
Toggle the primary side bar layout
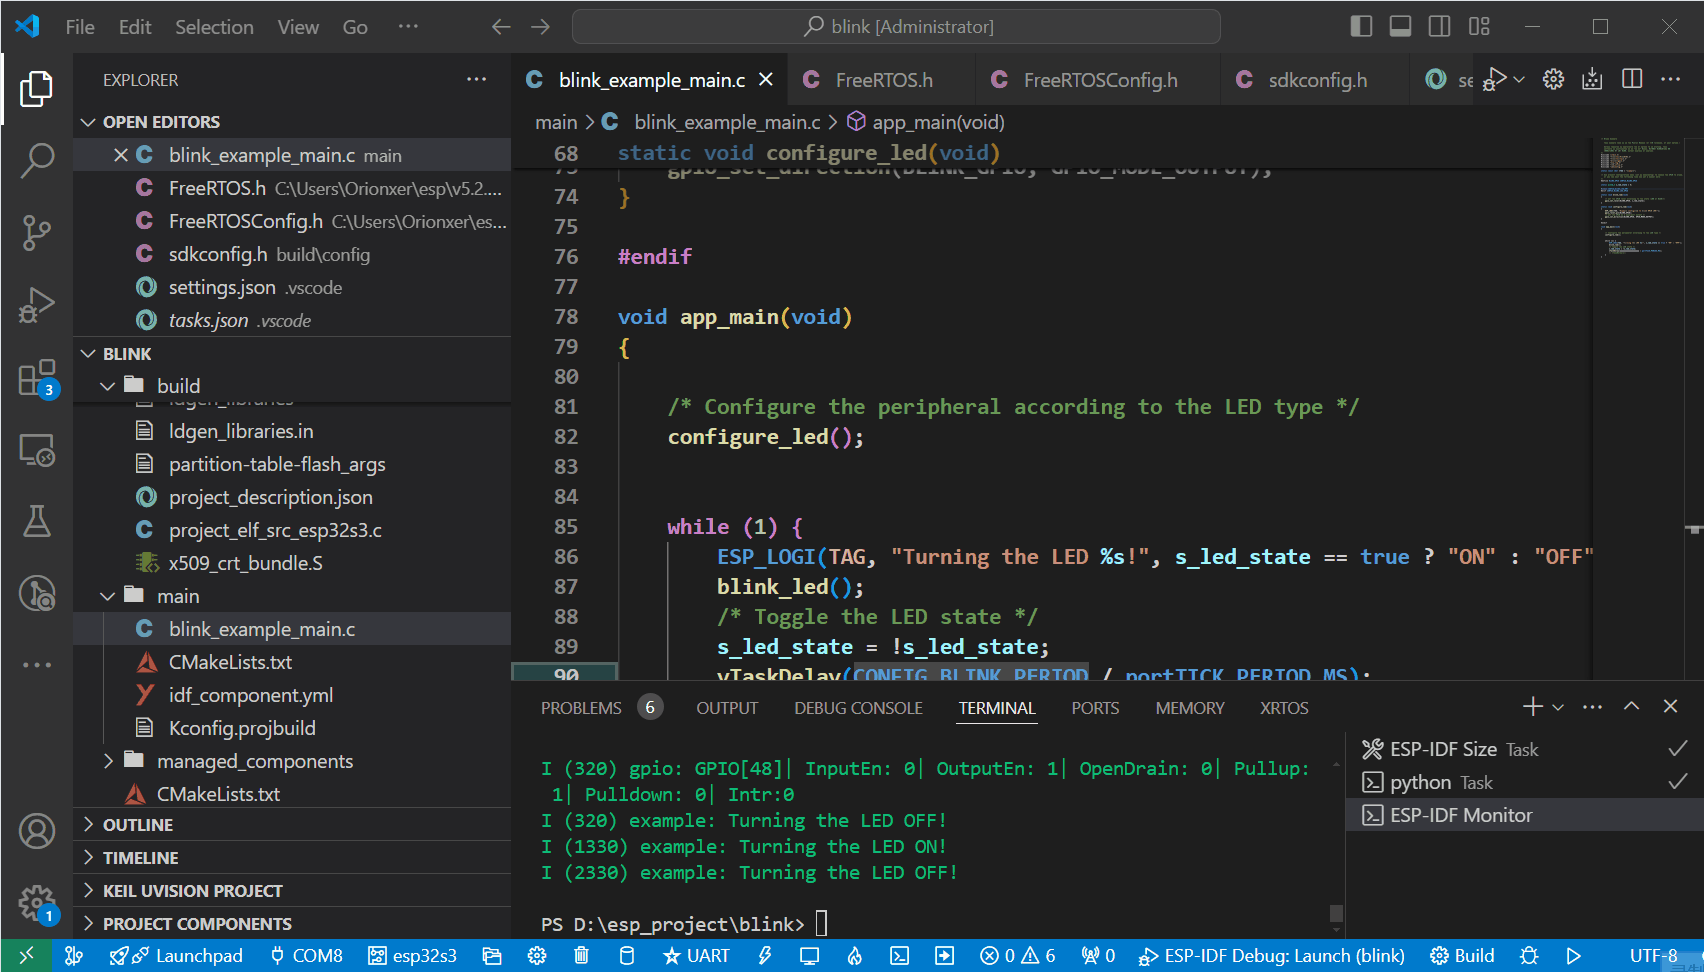click(1361, 26)
